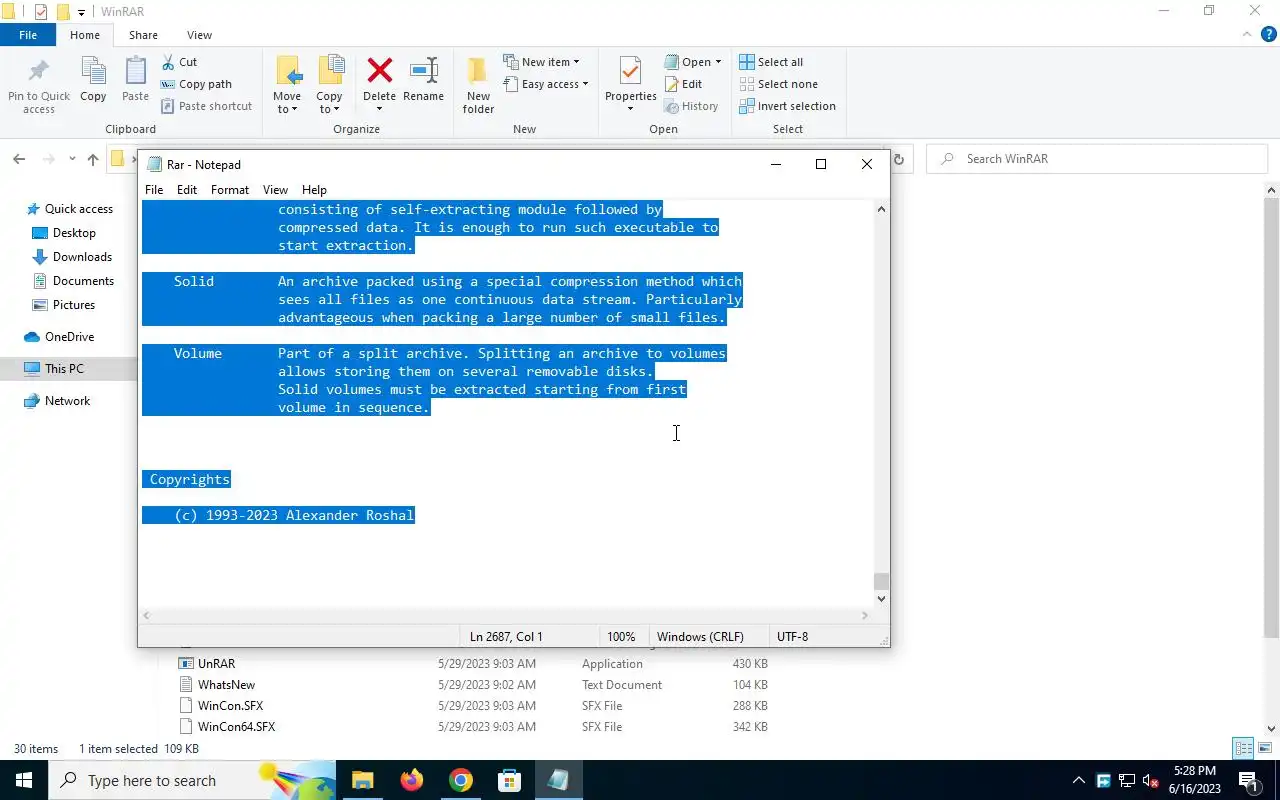The image size is (1280, 800).
Task: Select Network in navigation pane
Action: tap(57, 401)
